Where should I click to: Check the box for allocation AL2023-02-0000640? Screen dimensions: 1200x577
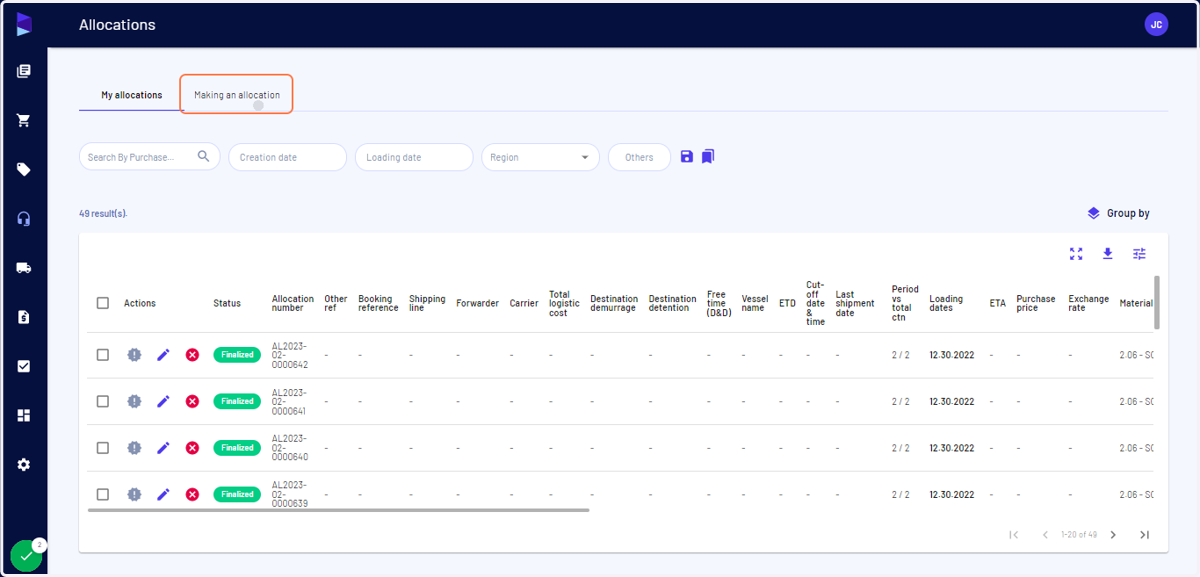[103, 448]
